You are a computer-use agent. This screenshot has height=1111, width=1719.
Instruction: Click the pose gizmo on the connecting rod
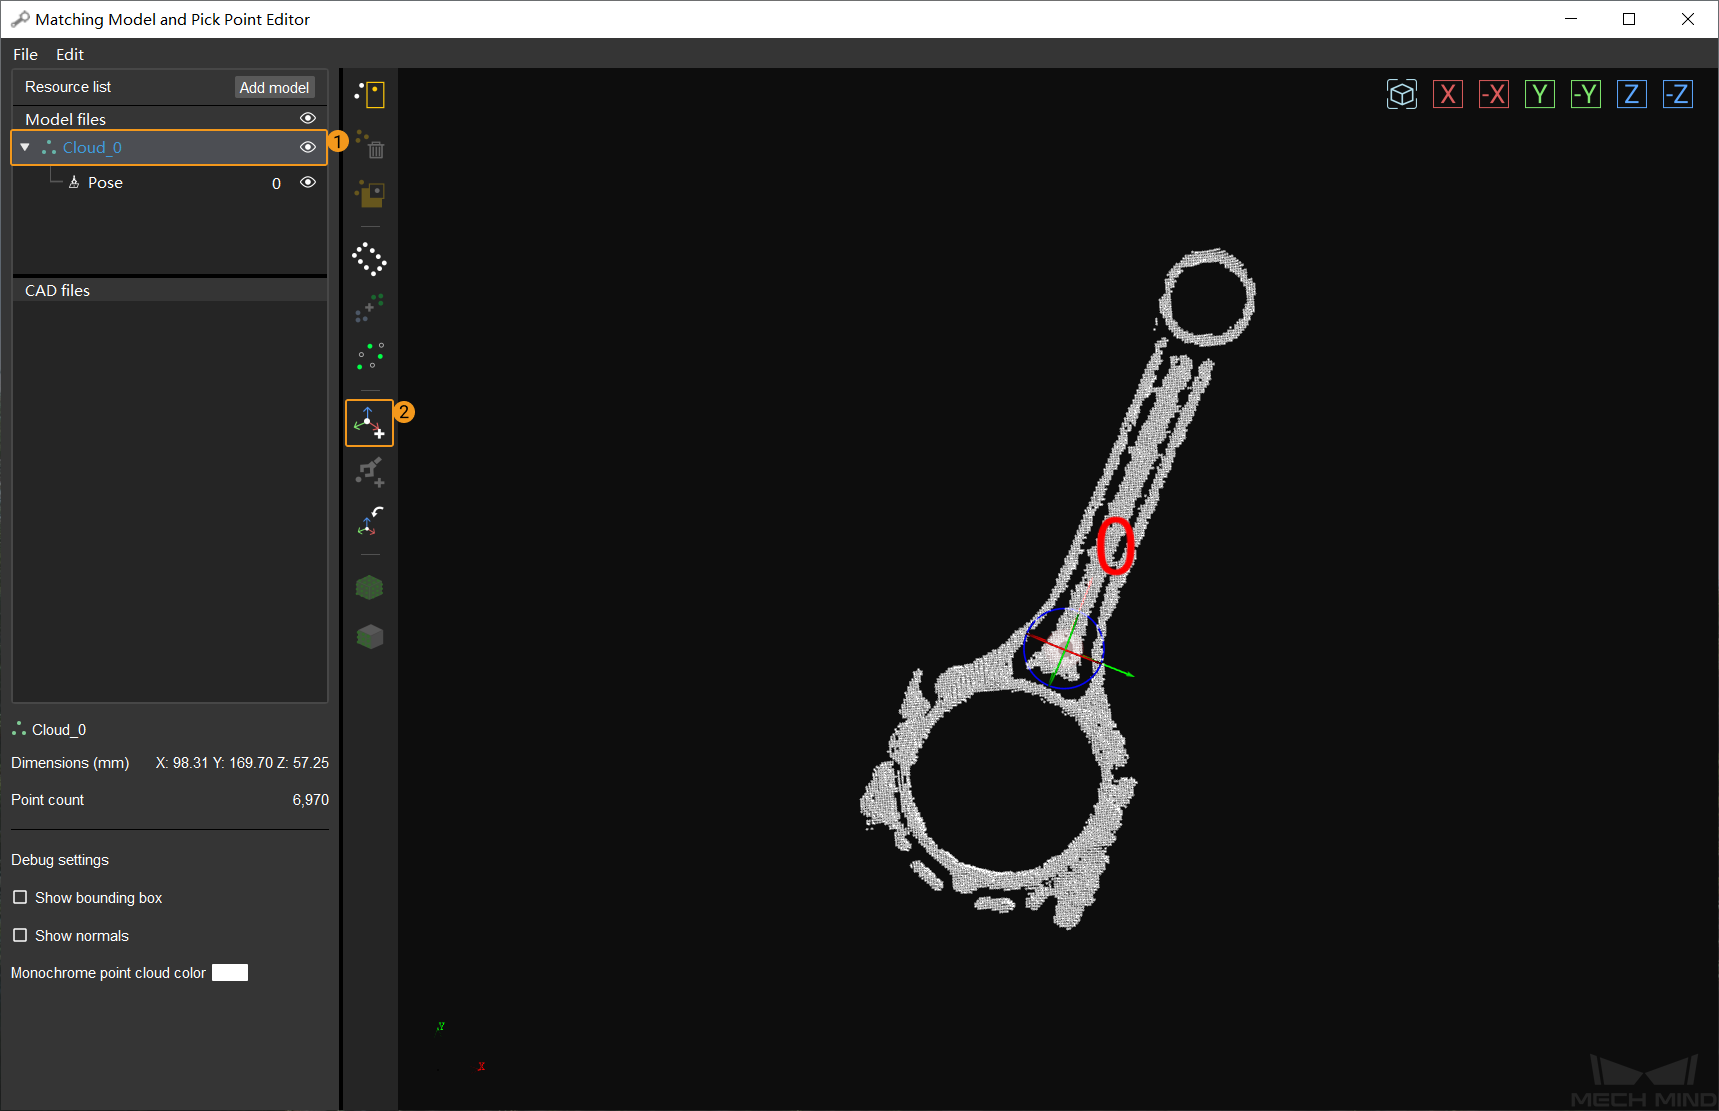pos(1064,648)
